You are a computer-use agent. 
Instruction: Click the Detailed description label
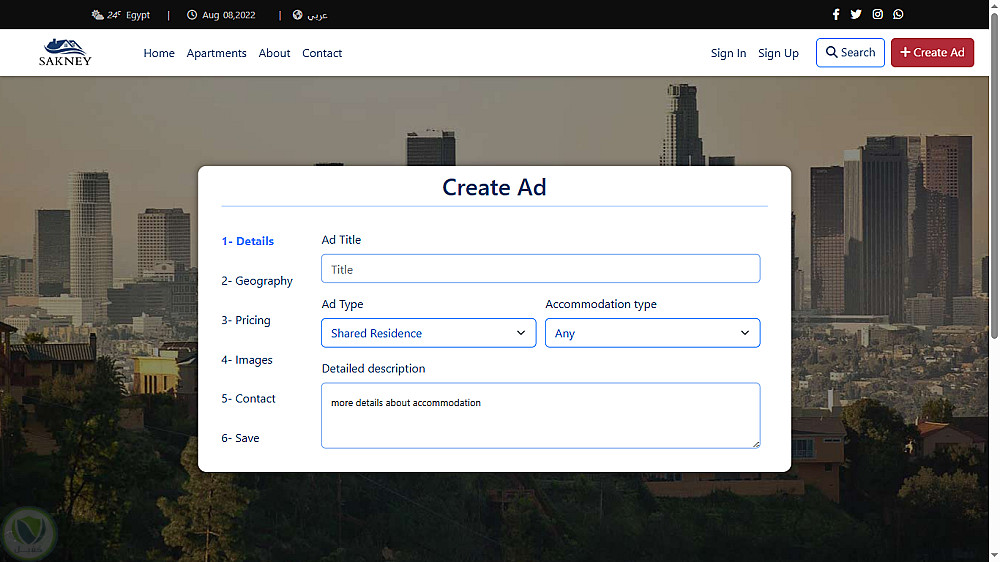(x=373, y=369)
